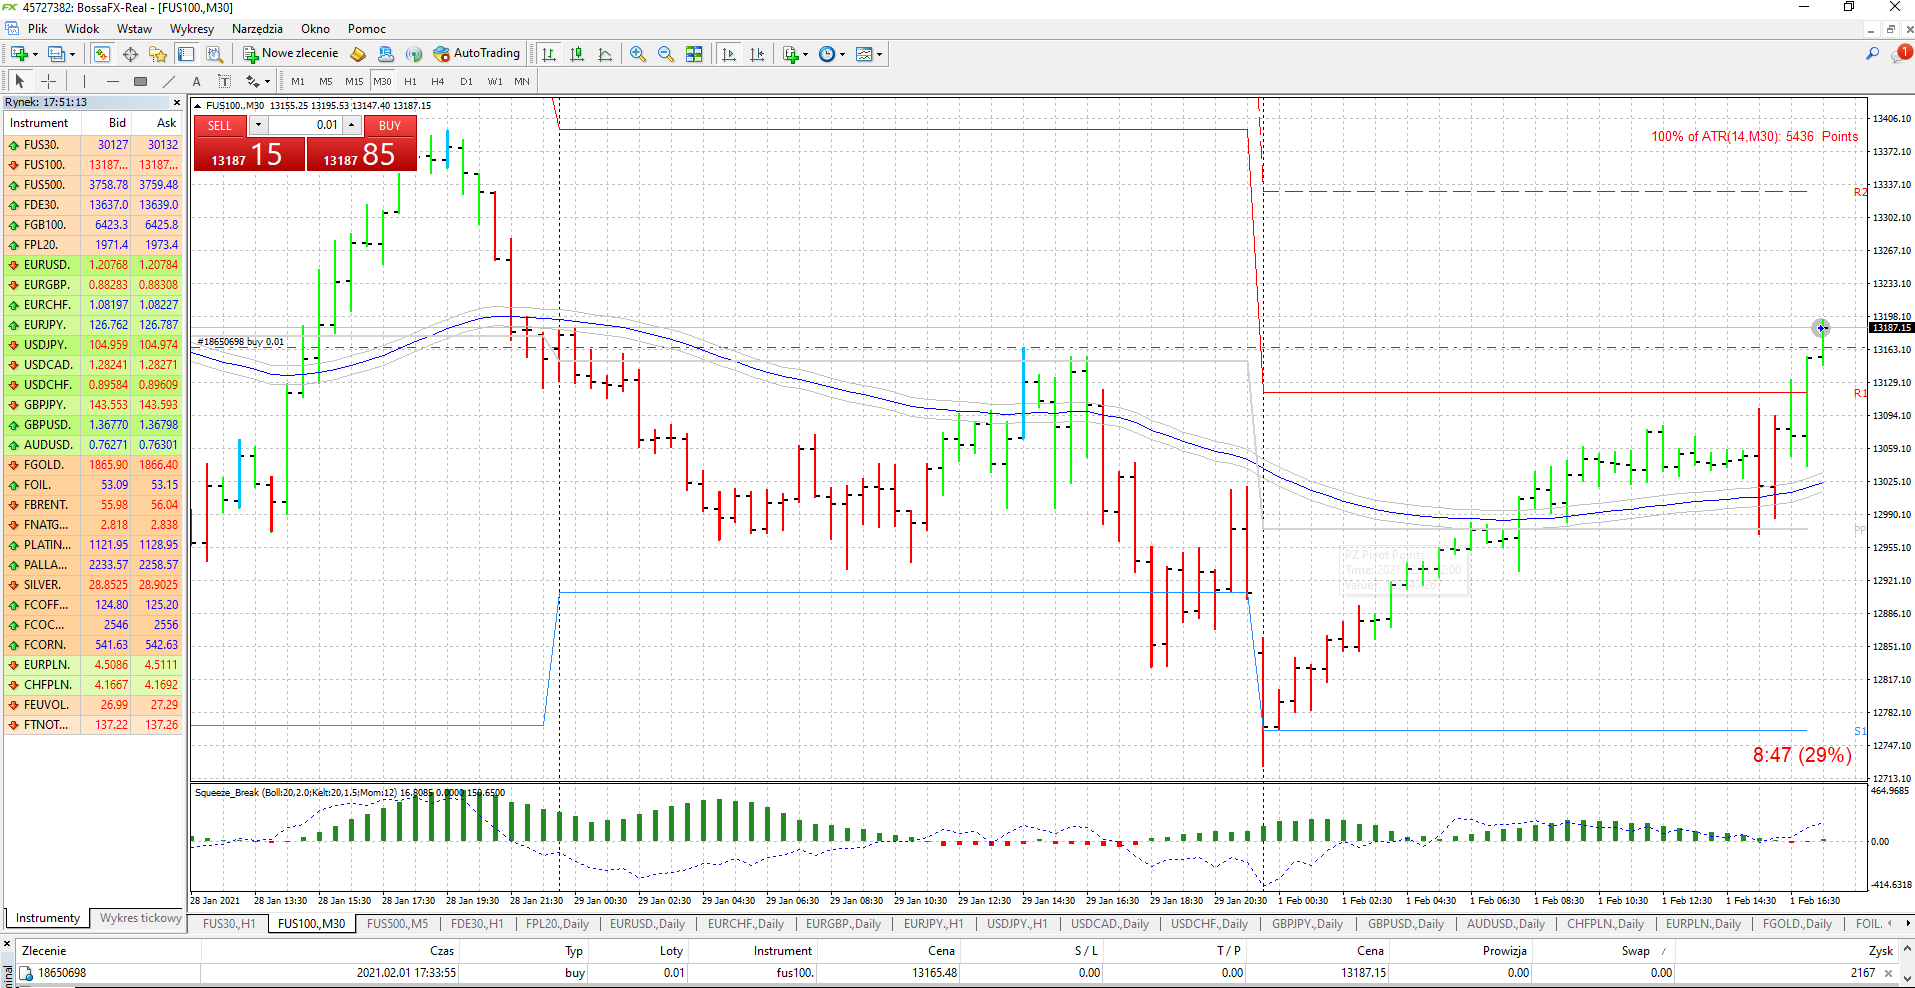Toggle chart auto scroll
Screen dimensions: 1915x988
pos(729,54)
